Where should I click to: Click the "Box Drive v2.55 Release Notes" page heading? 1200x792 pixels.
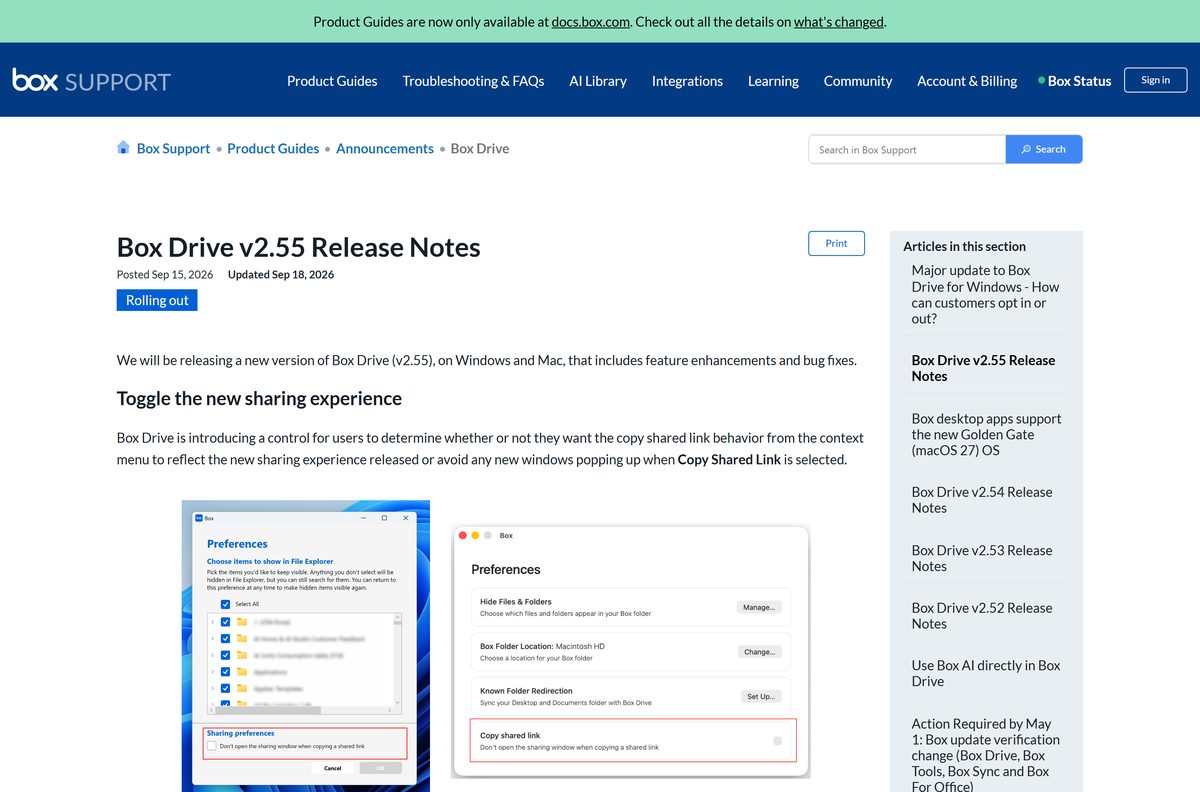(x=299, y=247)
